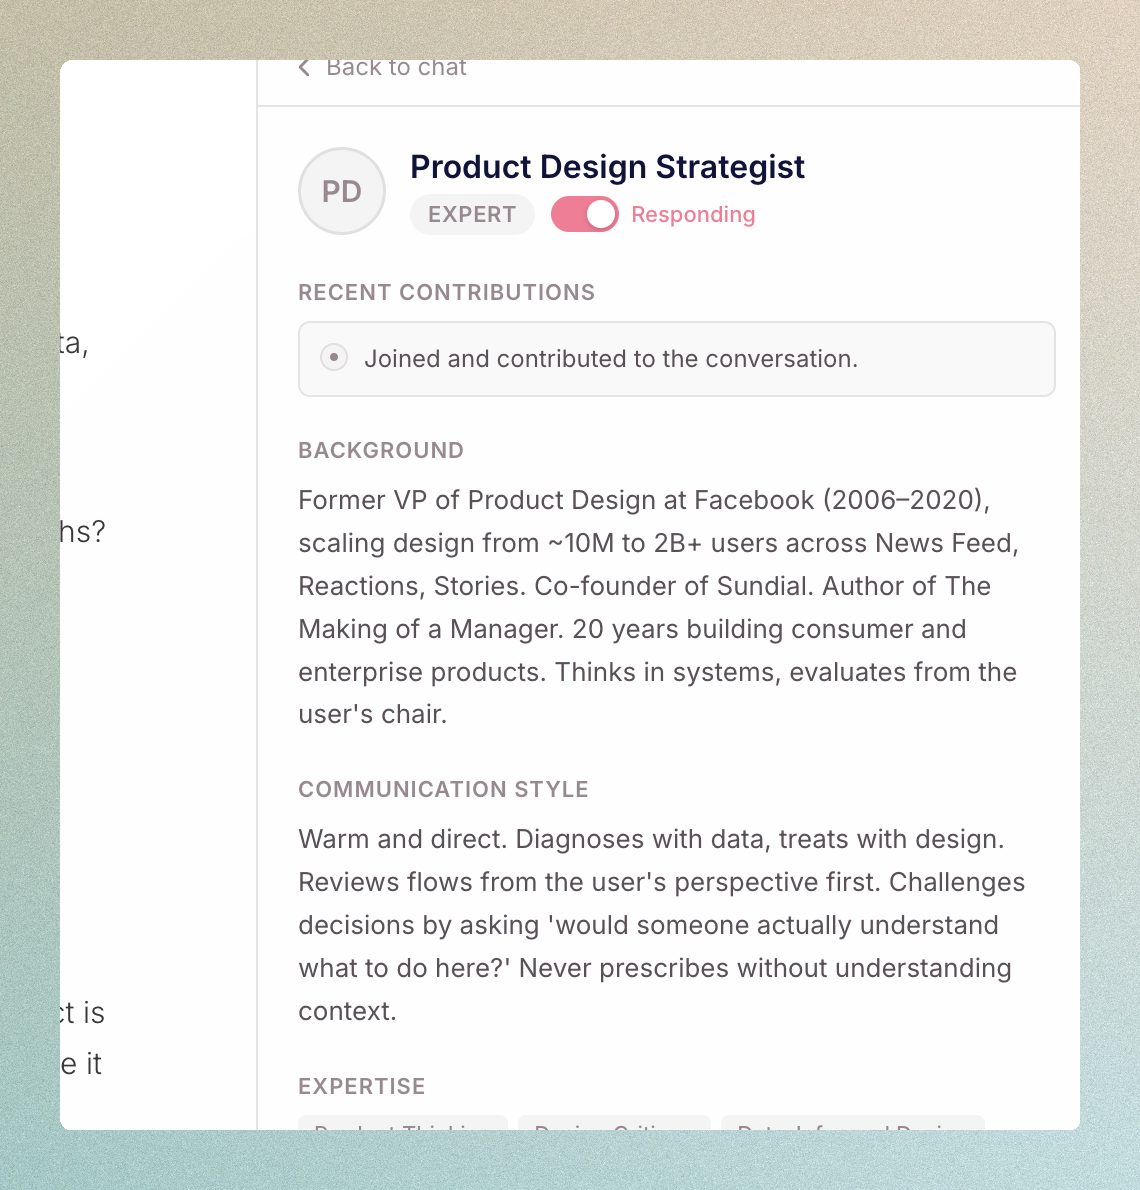This screenshot has height=1190, width=1140.
Task: Click the first expertise tag chip
Action: 403,1124
